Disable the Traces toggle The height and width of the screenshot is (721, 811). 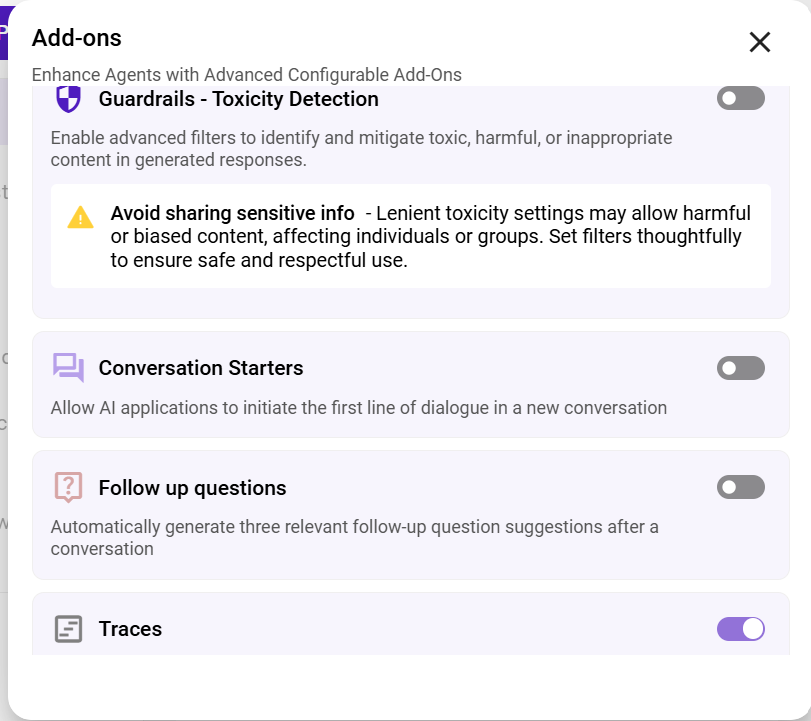tap(740, 628)
